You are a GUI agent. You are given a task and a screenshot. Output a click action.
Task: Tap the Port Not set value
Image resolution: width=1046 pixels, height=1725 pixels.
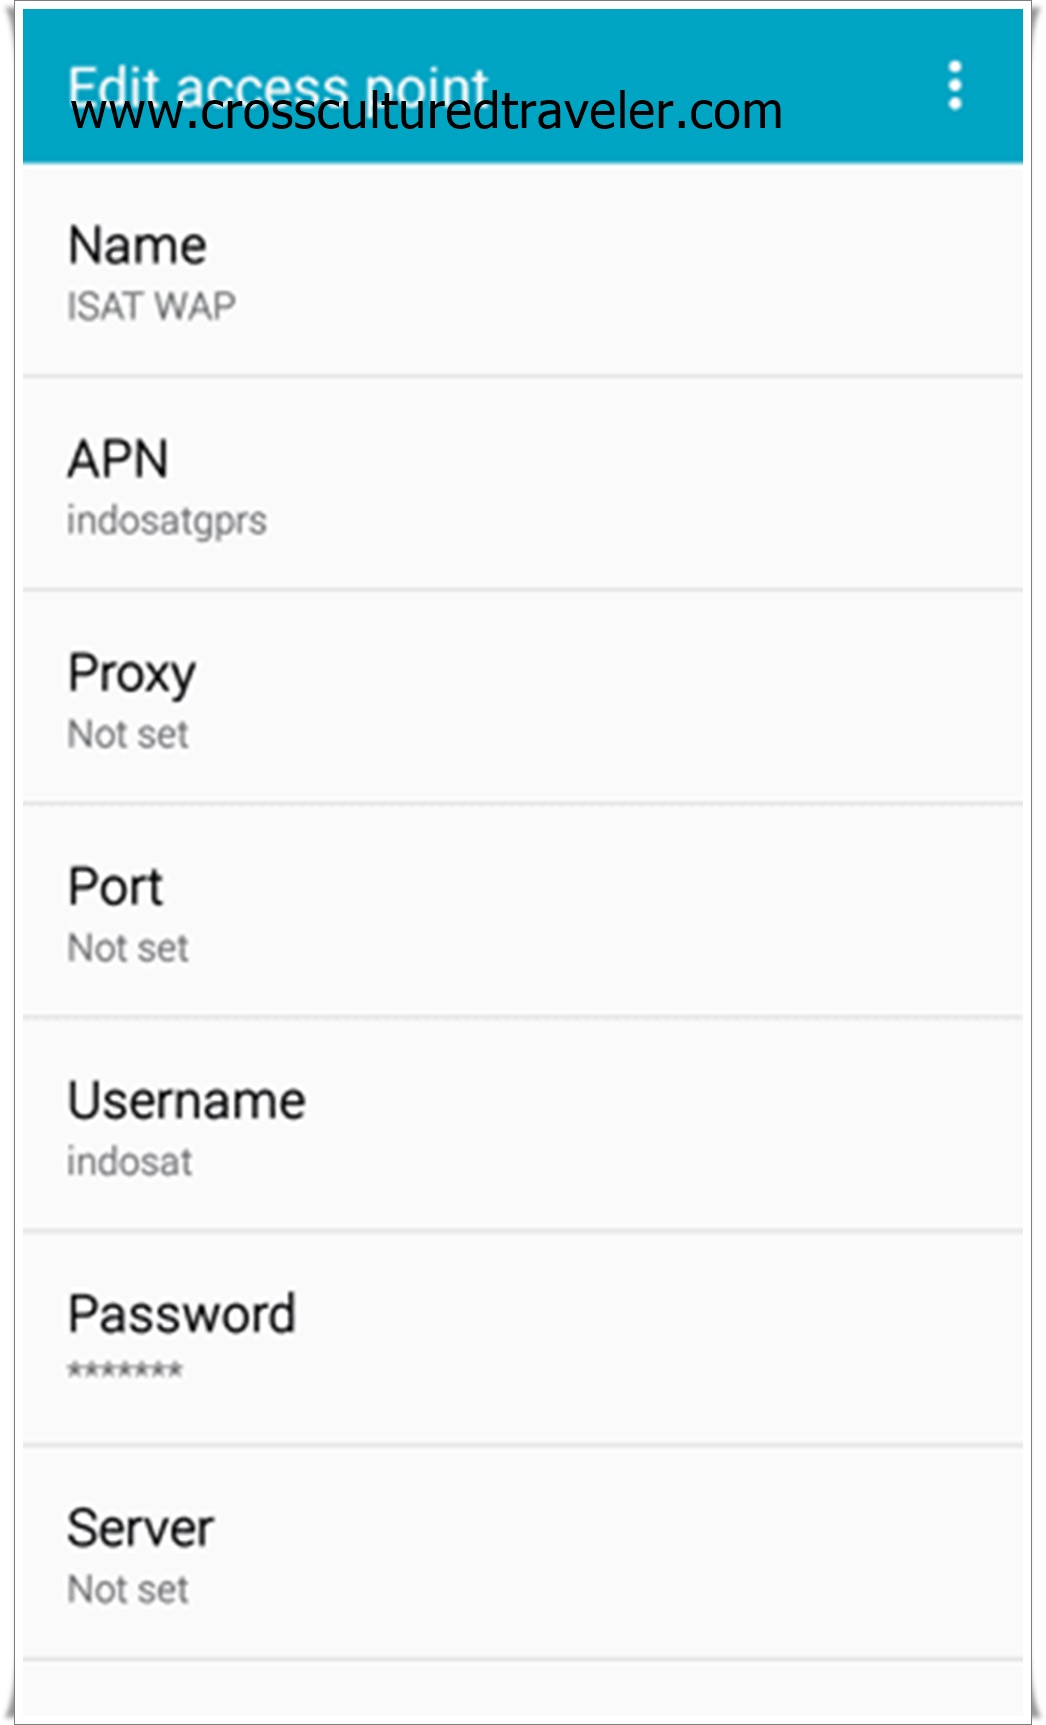[128, 948]
